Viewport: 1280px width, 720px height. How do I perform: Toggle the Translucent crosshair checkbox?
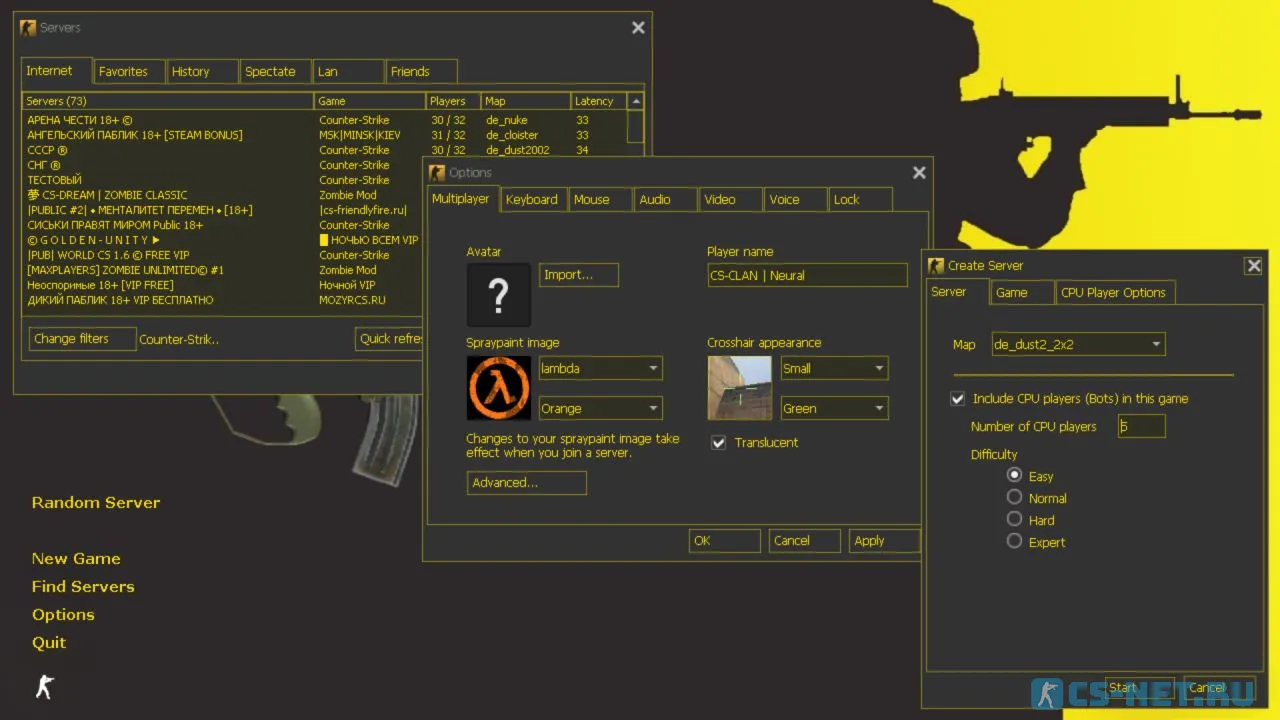click(718, 442)
